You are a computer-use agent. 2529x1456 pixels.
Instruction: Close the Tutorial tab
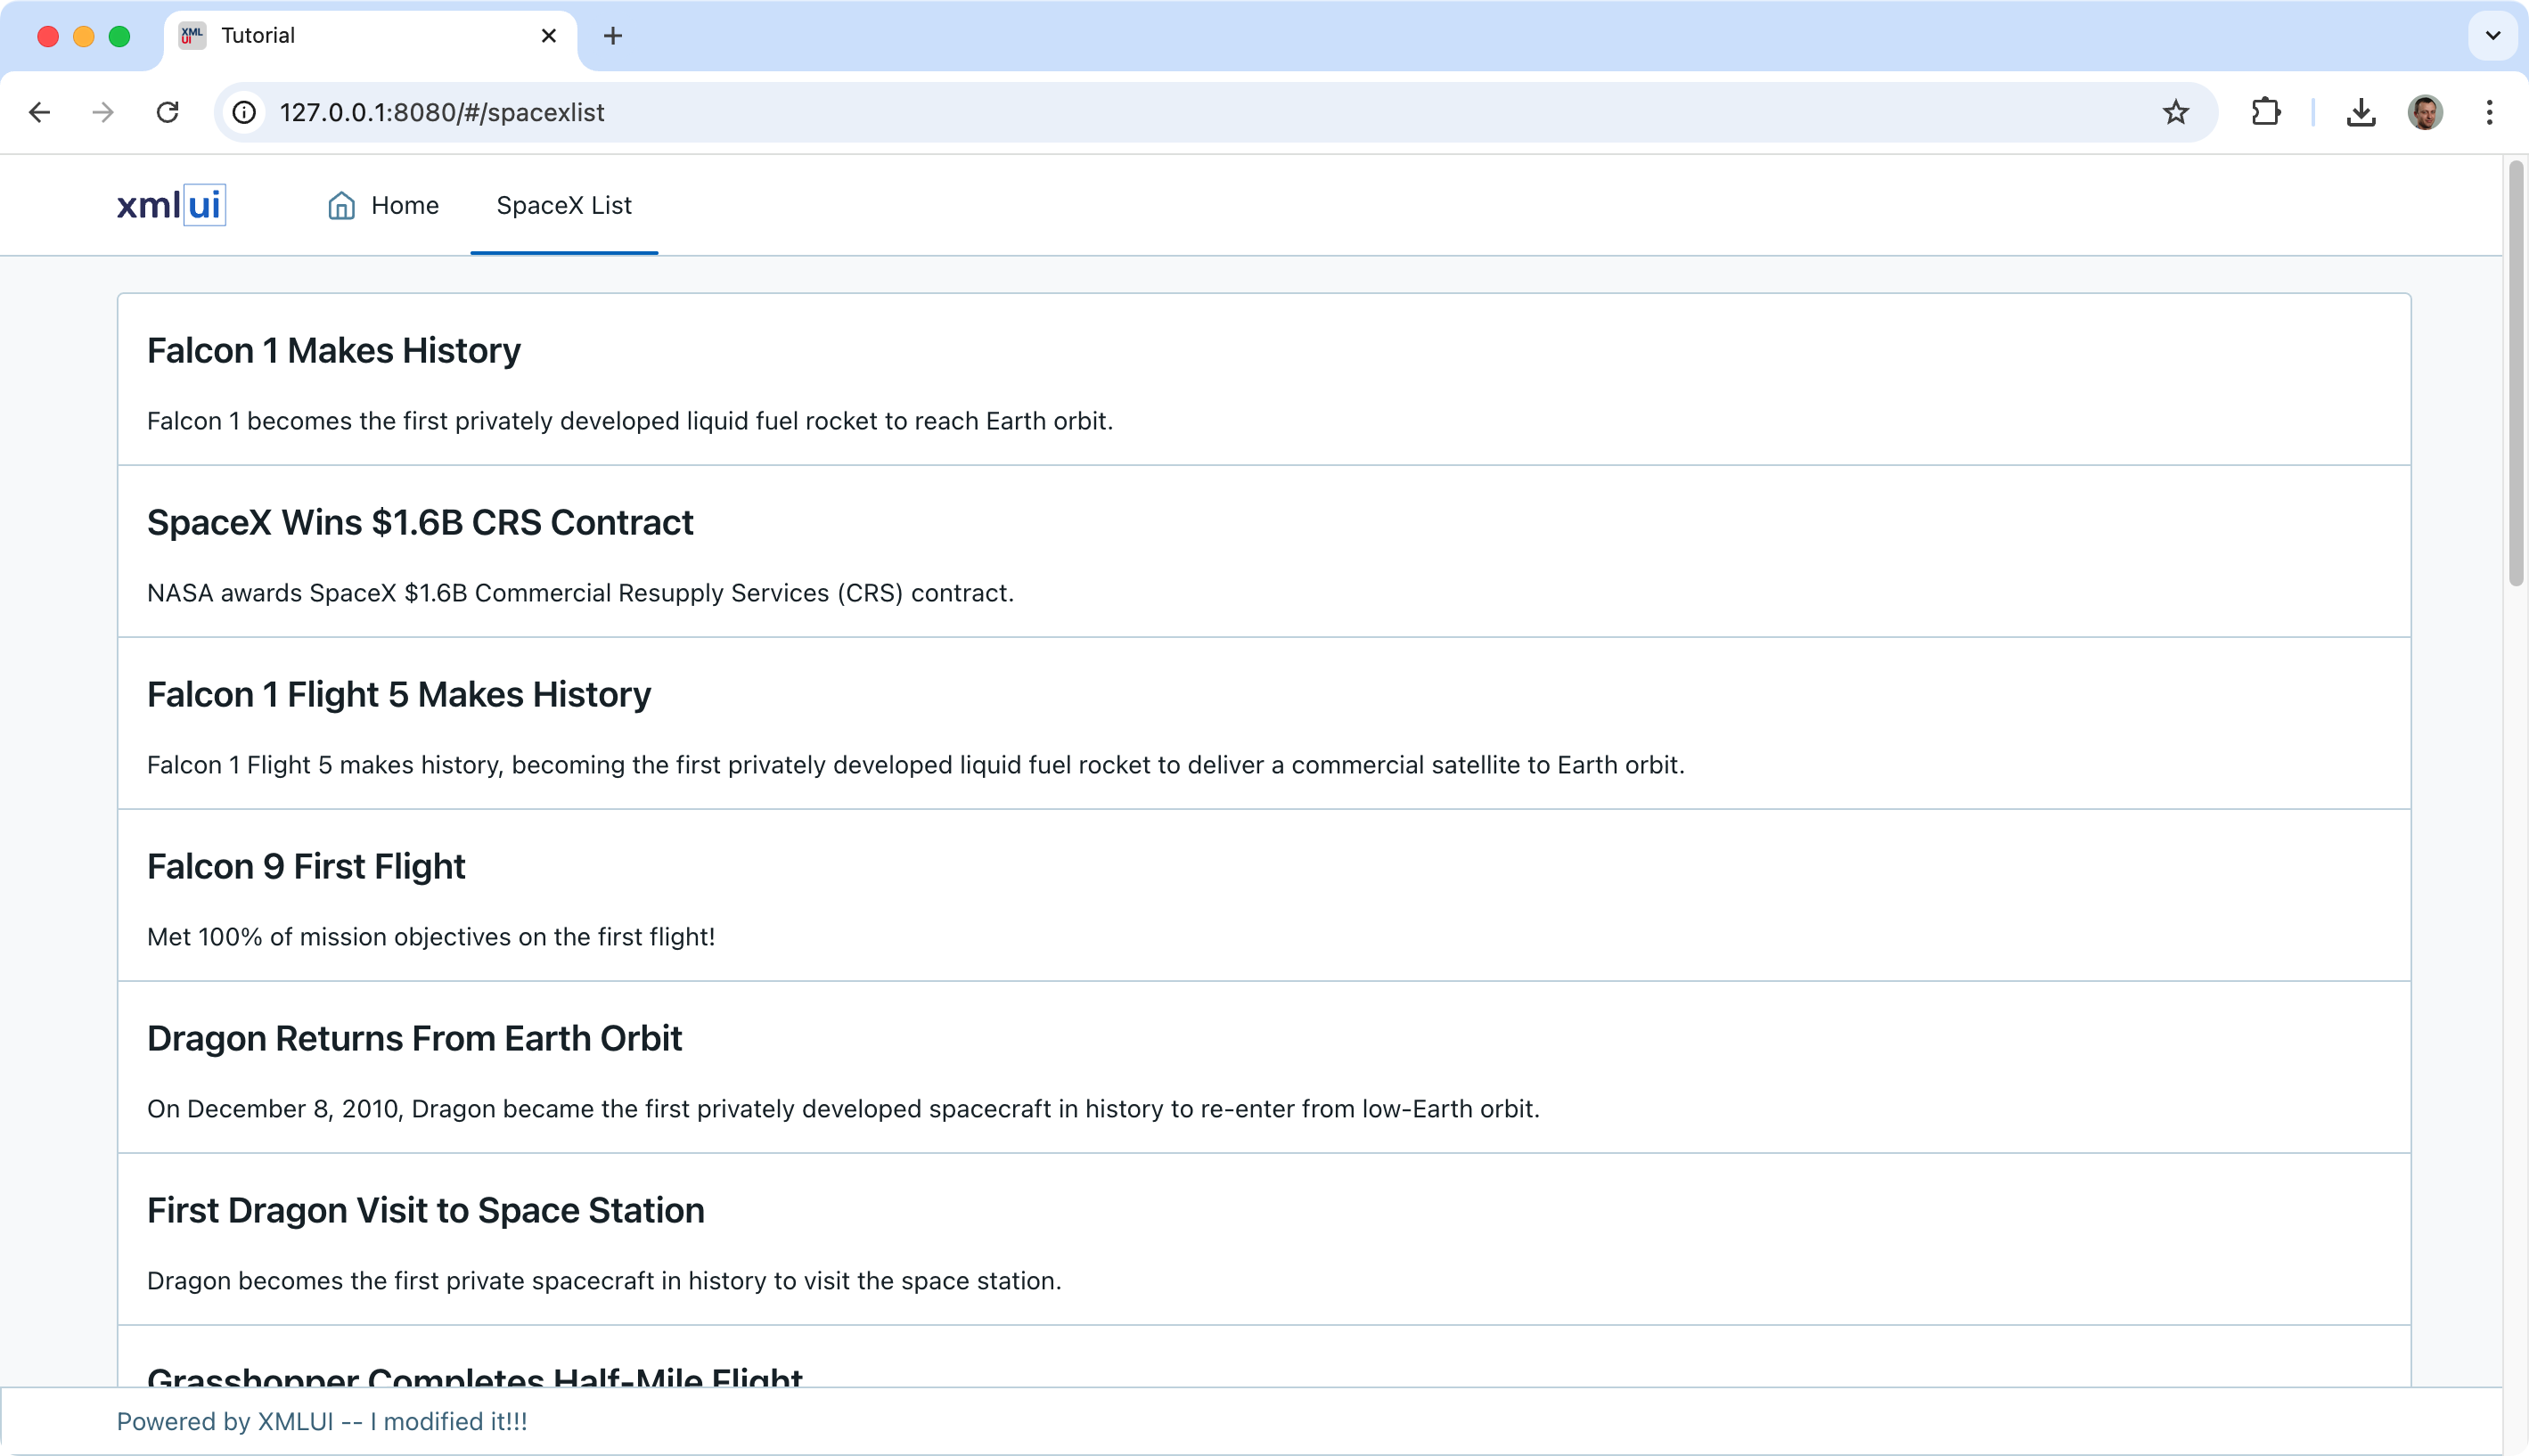548,36
